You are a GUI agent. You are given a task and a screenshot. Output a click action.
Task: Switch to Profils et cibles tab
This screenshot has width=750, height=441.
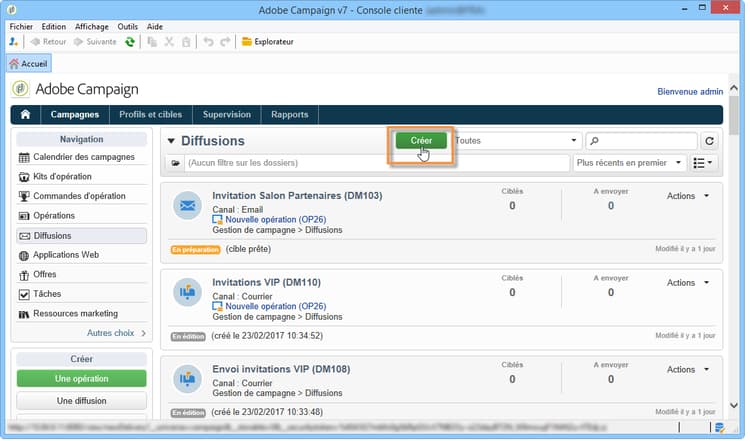point(151,114)
